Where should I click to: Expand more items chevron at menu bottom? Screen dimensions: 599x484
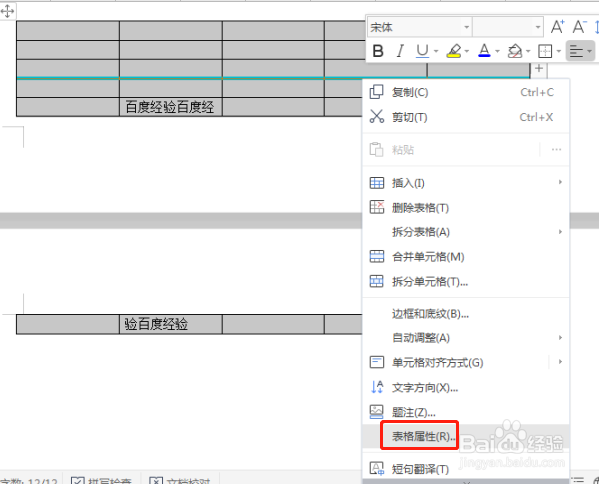pyautogui.click(x=466, y=482)
